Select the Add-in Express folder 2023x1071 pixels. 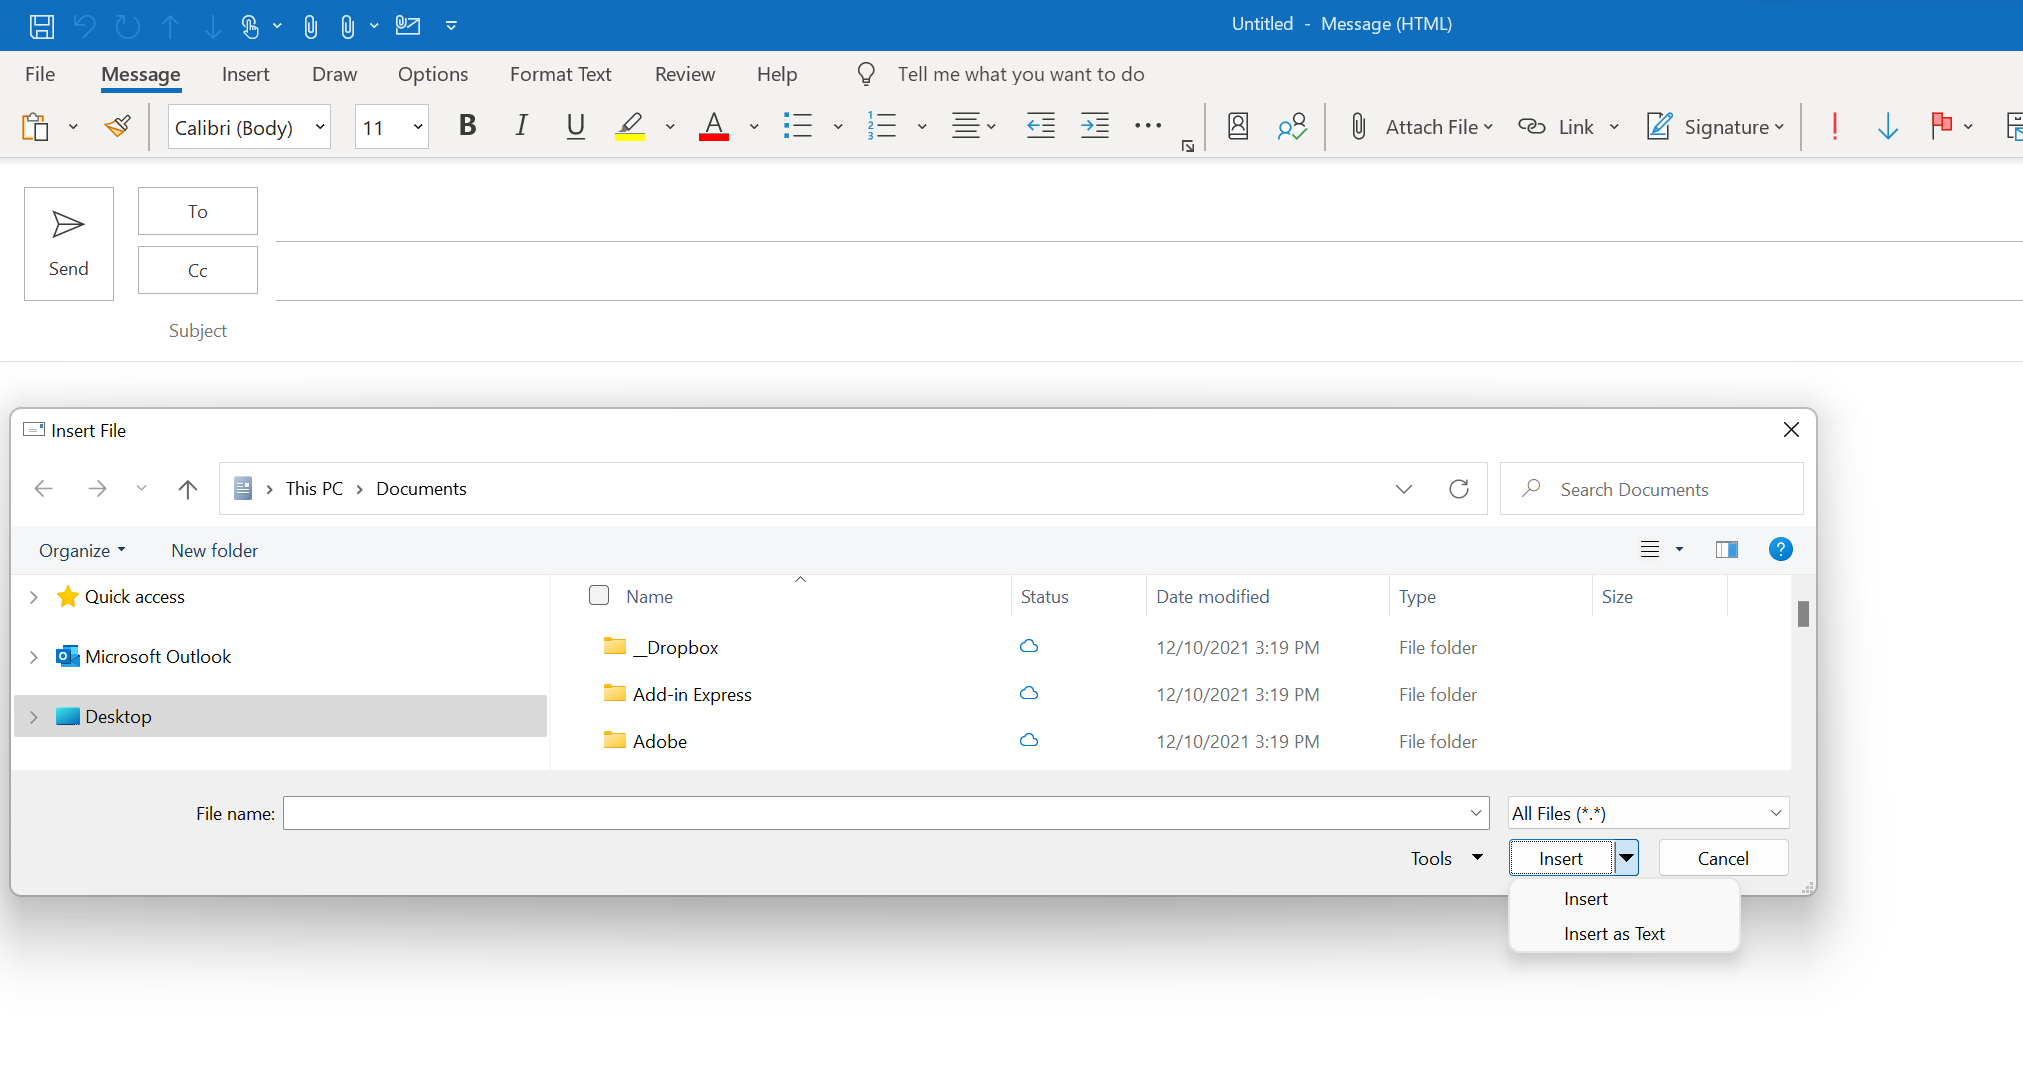692,694
